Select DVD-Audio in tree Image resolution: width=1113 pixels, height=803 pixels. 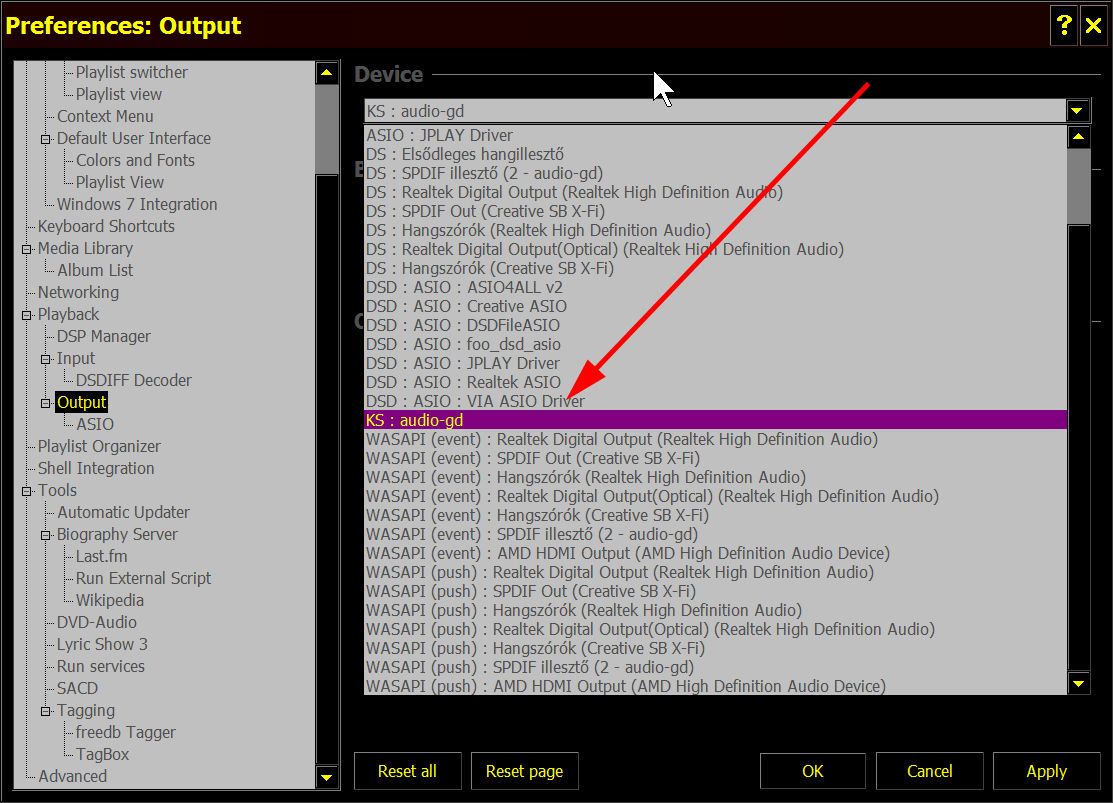point(97,623)
